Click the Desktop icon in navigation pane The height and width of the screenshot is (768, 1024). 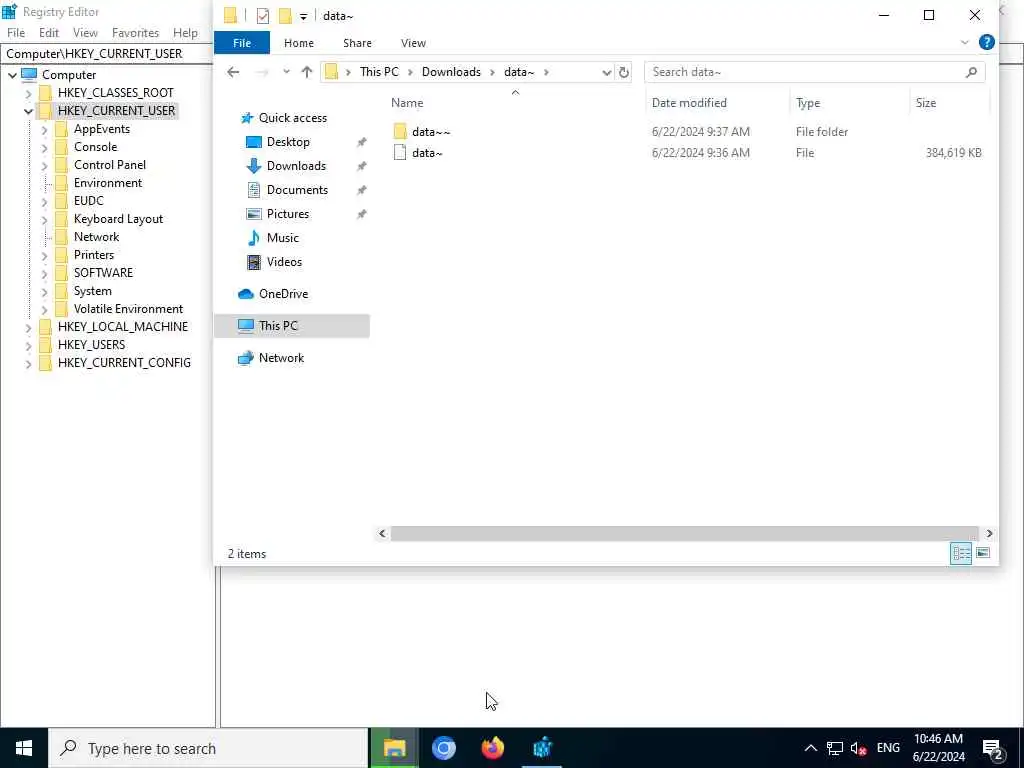tap(253, 142)
